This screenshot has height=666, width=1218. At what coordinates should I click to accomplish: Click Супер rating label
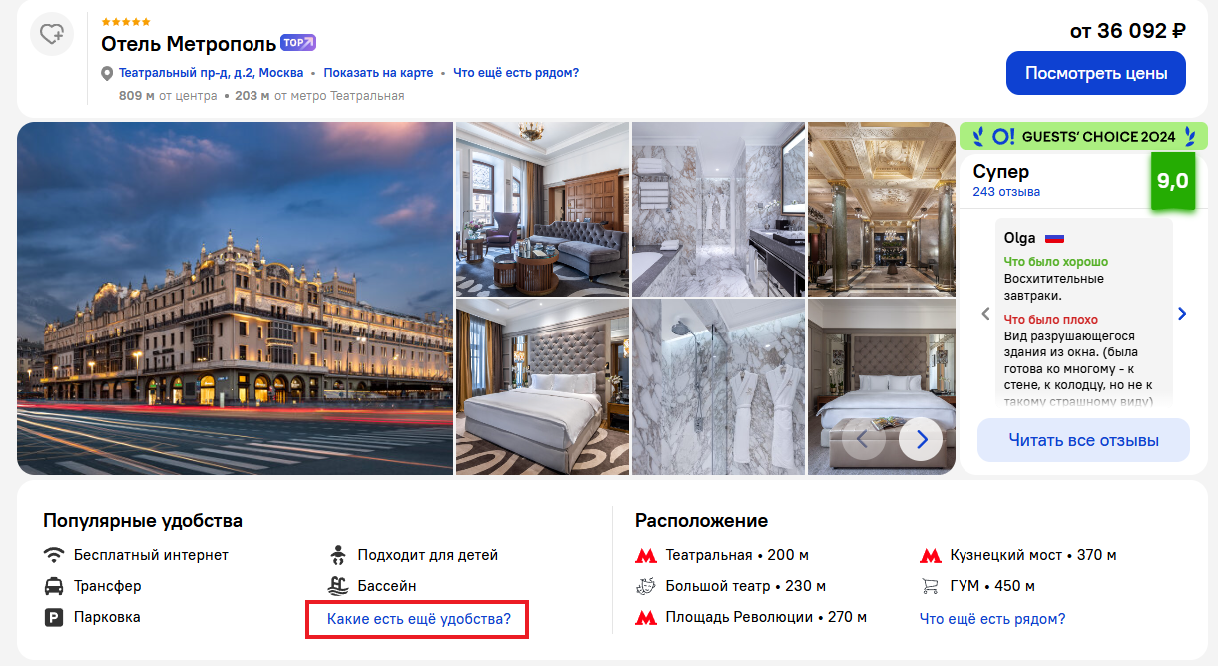click(1000, 171)
